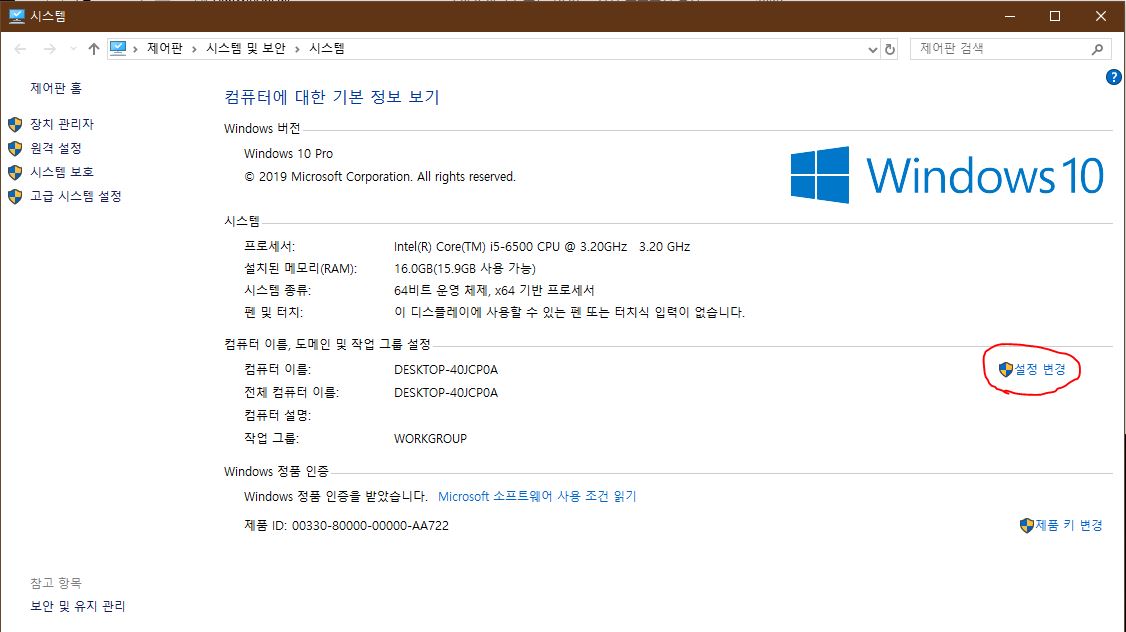
Task: Go to Control Panel Home (제어판 홈)
Action: (x=56, y=88)
